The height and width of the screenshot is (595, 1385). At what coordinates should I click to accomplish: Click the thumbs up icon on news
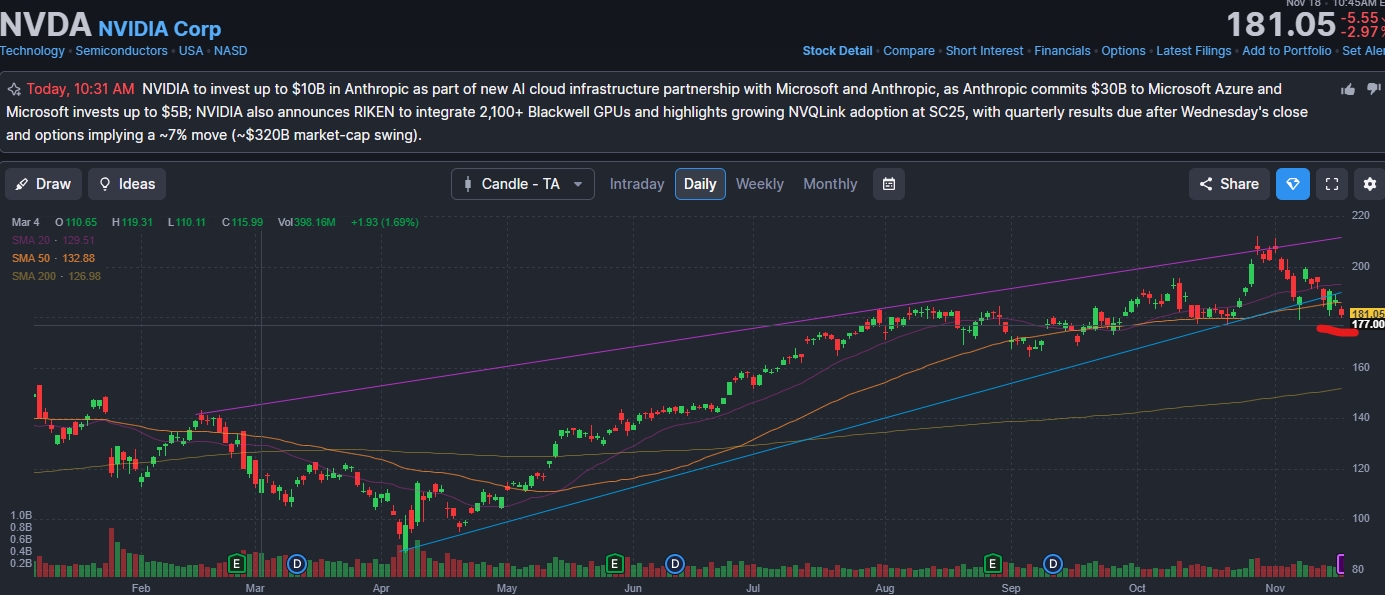click(x=1348, y=90)
